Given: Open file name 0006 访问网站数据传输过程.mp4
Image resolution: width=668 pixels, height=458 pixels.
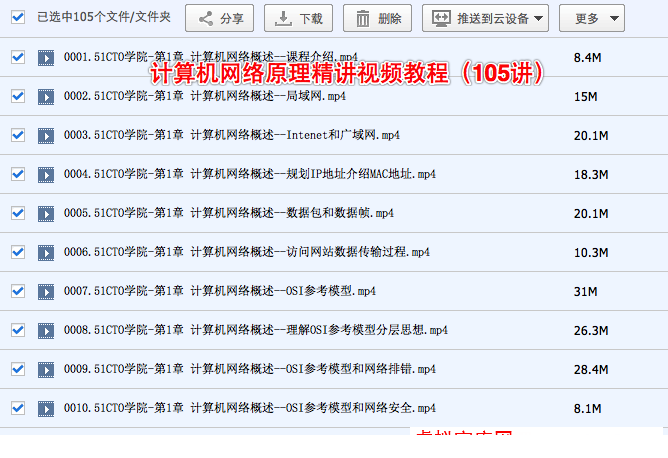Looking at the screenshot, I should [247, 252].
